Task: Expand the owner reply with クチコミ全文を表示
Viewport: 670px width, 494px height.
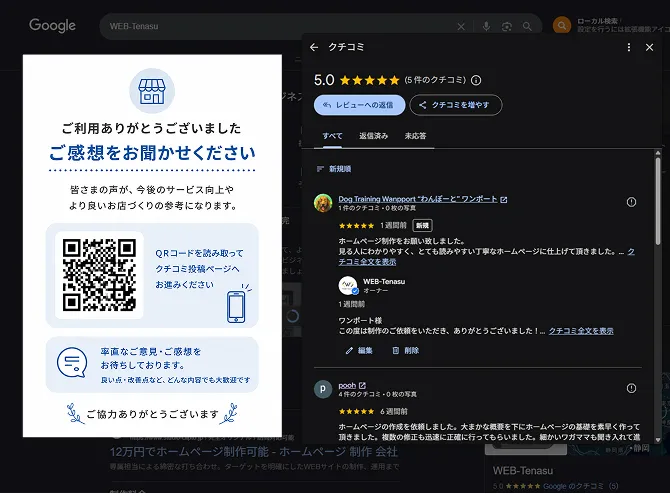Action: pos(581,331)
